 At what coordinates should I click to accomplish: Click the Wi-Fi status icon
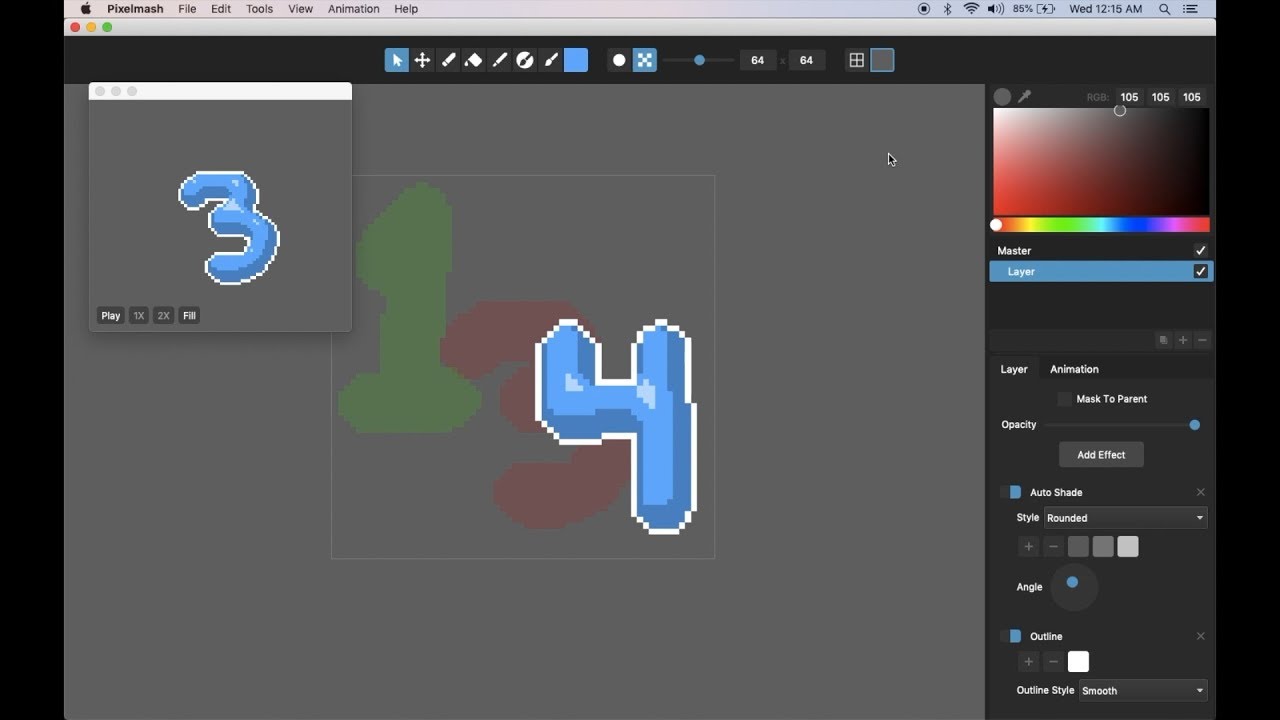[971, 9]
